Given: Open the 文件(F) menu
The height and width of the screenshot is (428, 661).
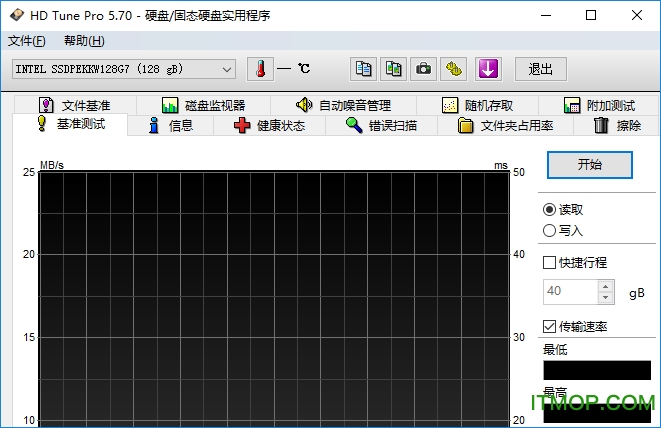Looking at the screenshot, I should pos(27,41).
